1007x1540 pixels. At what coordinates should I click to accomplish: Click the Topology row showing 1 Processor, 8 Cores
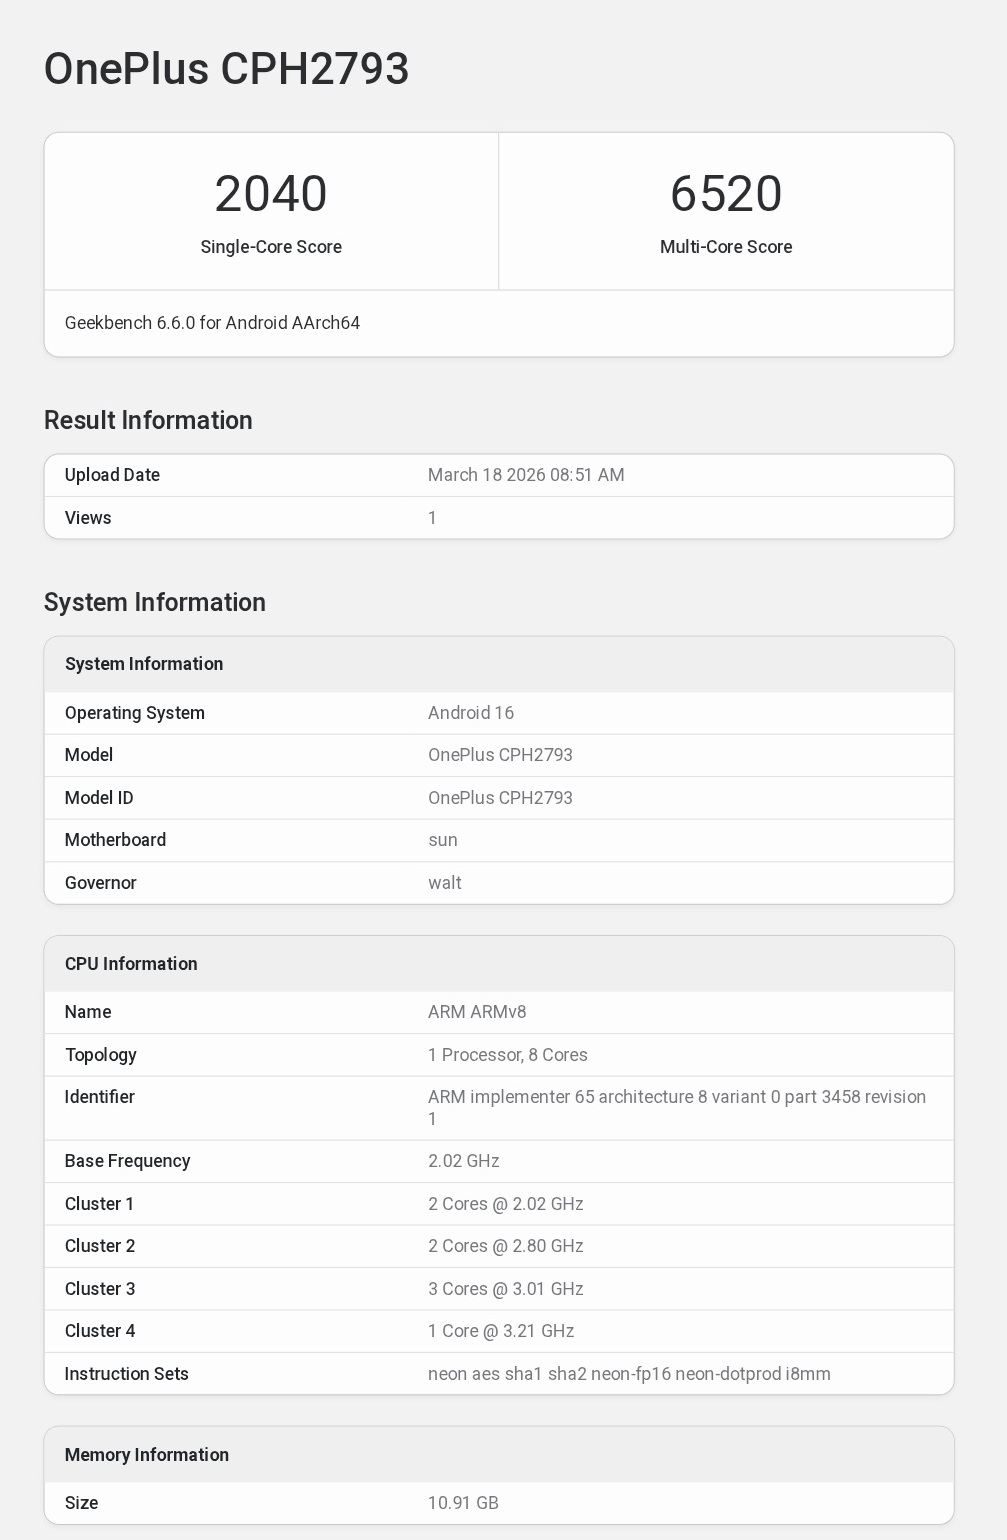point(507,1055)
